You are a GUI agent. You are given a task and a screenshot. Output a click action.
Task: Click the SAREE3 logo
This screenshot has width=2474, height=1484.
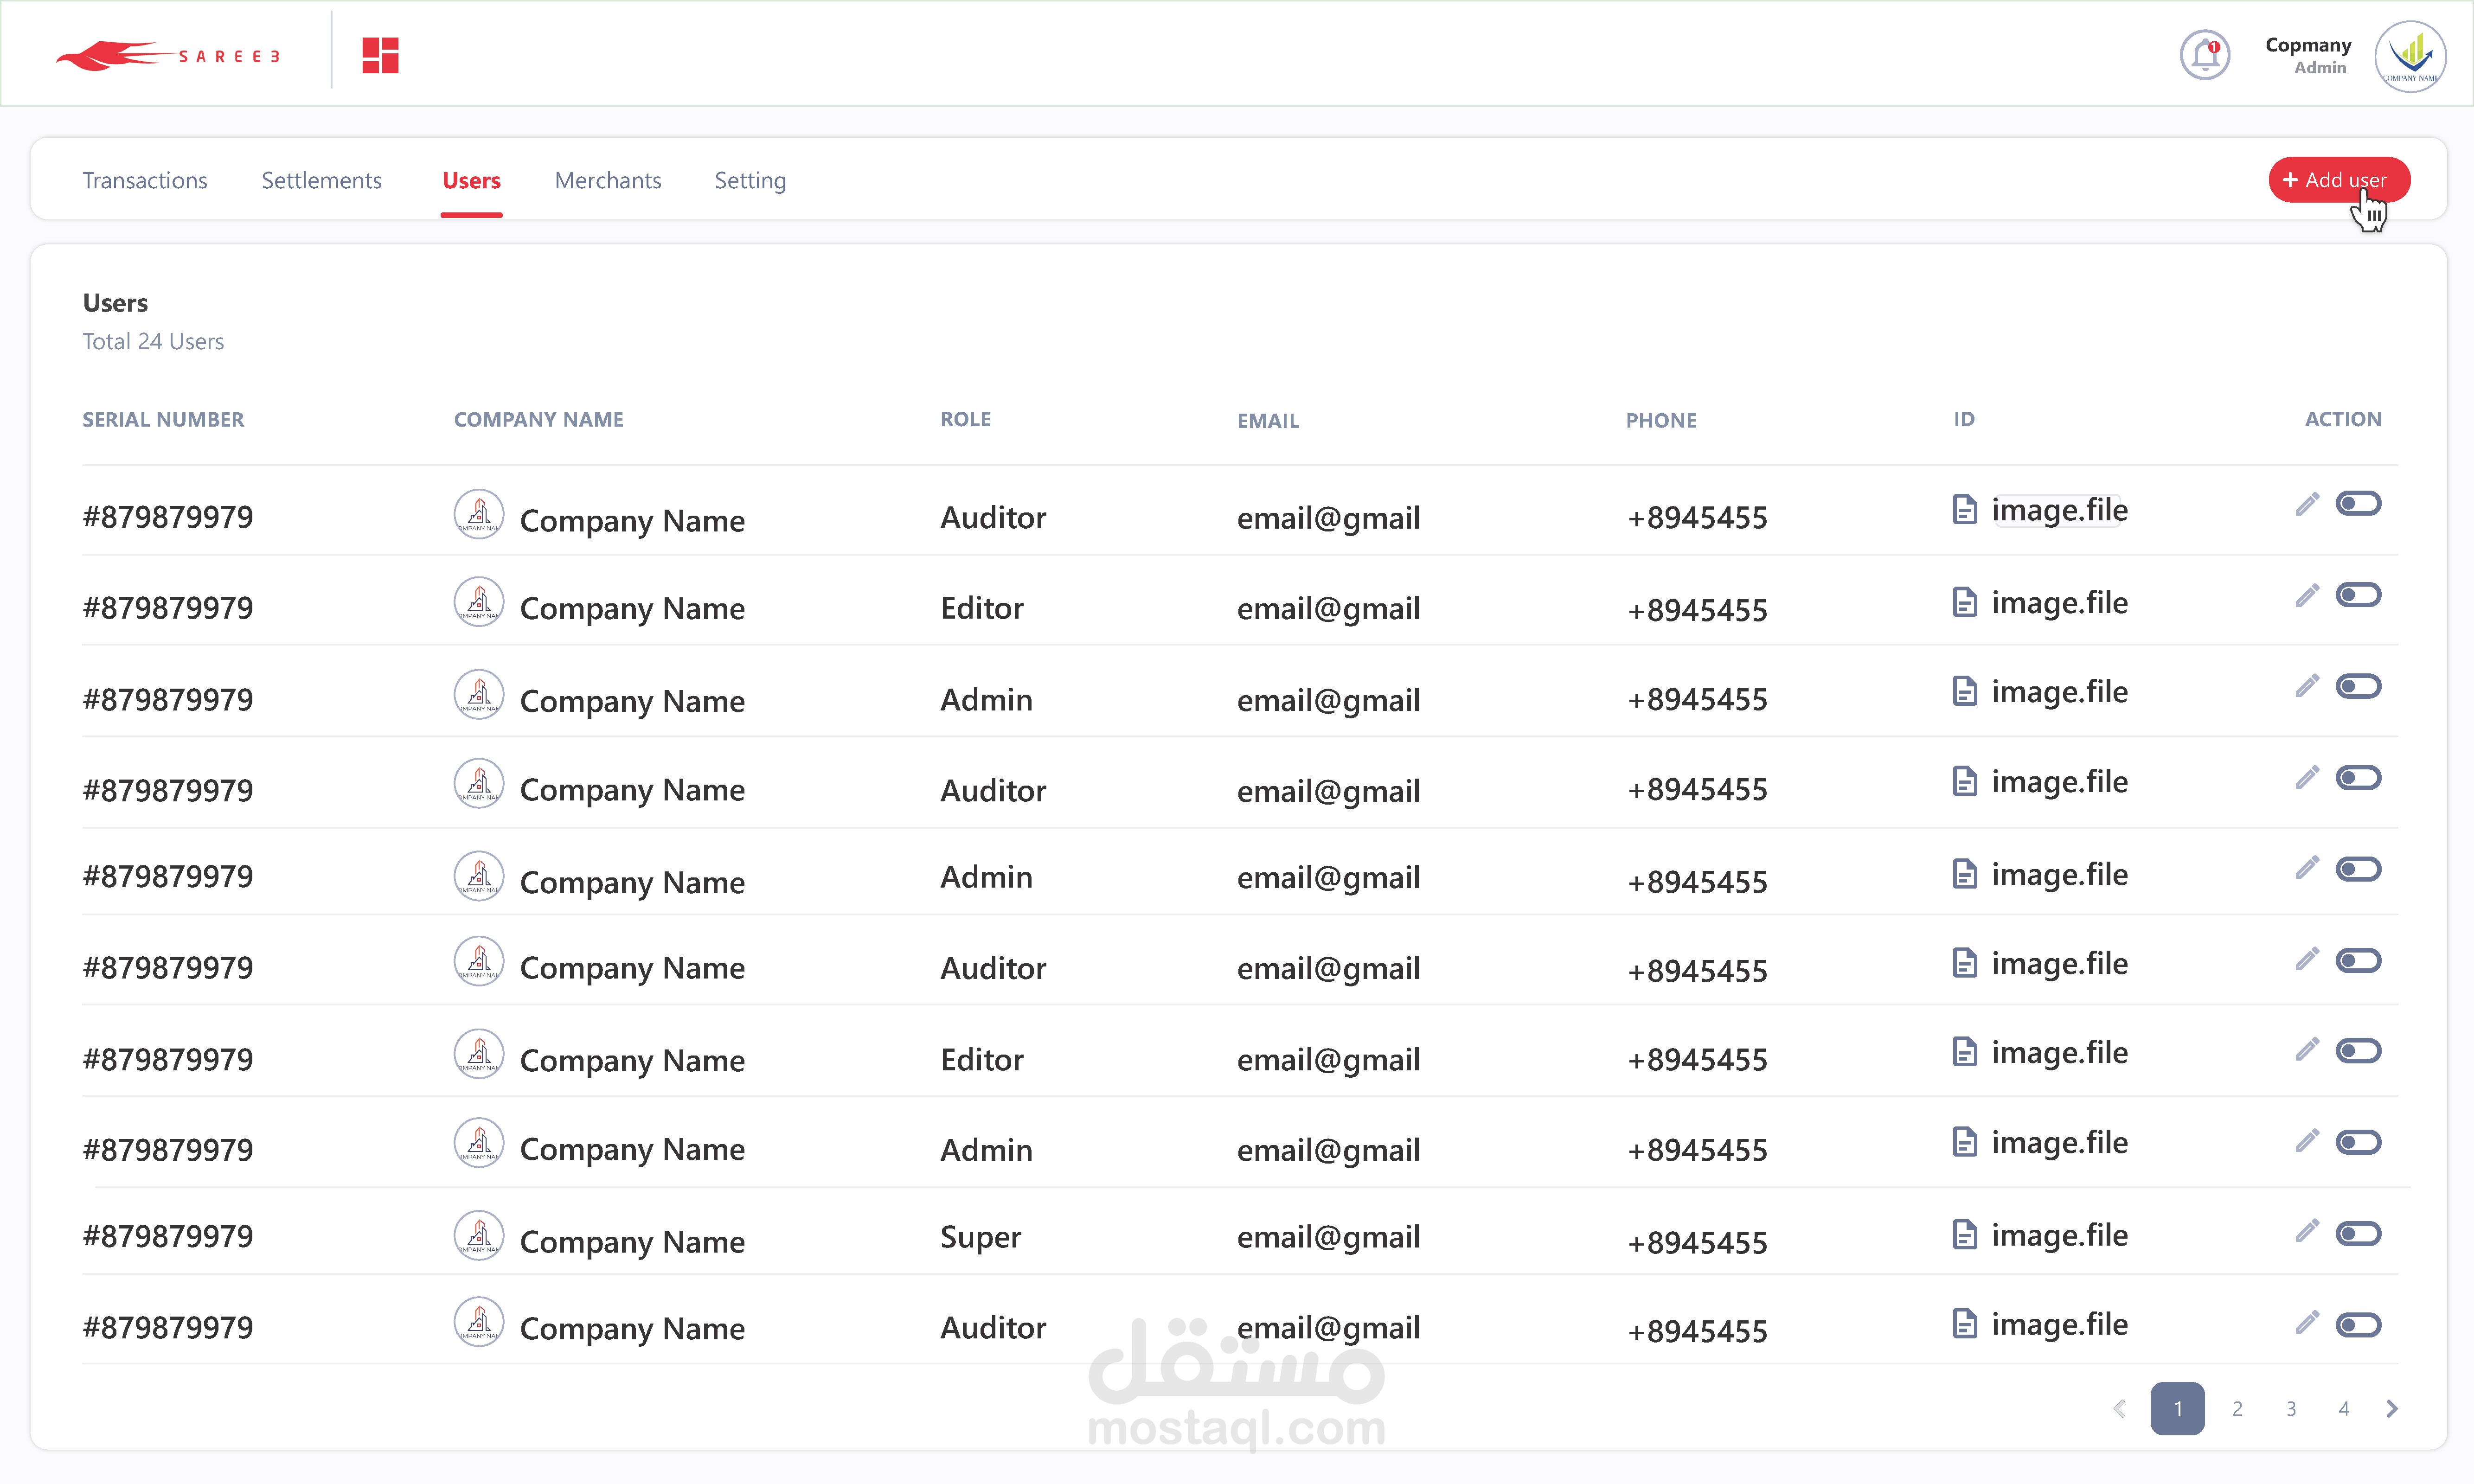168,55
